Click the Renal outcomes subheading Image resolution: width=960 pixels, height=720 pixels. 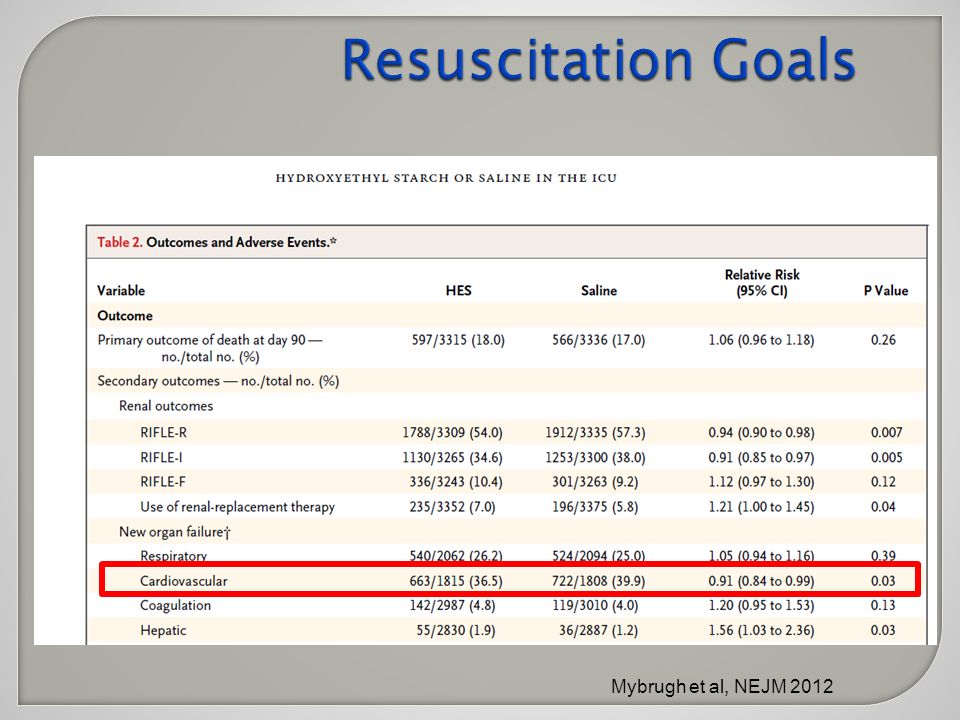click(166, 406)
